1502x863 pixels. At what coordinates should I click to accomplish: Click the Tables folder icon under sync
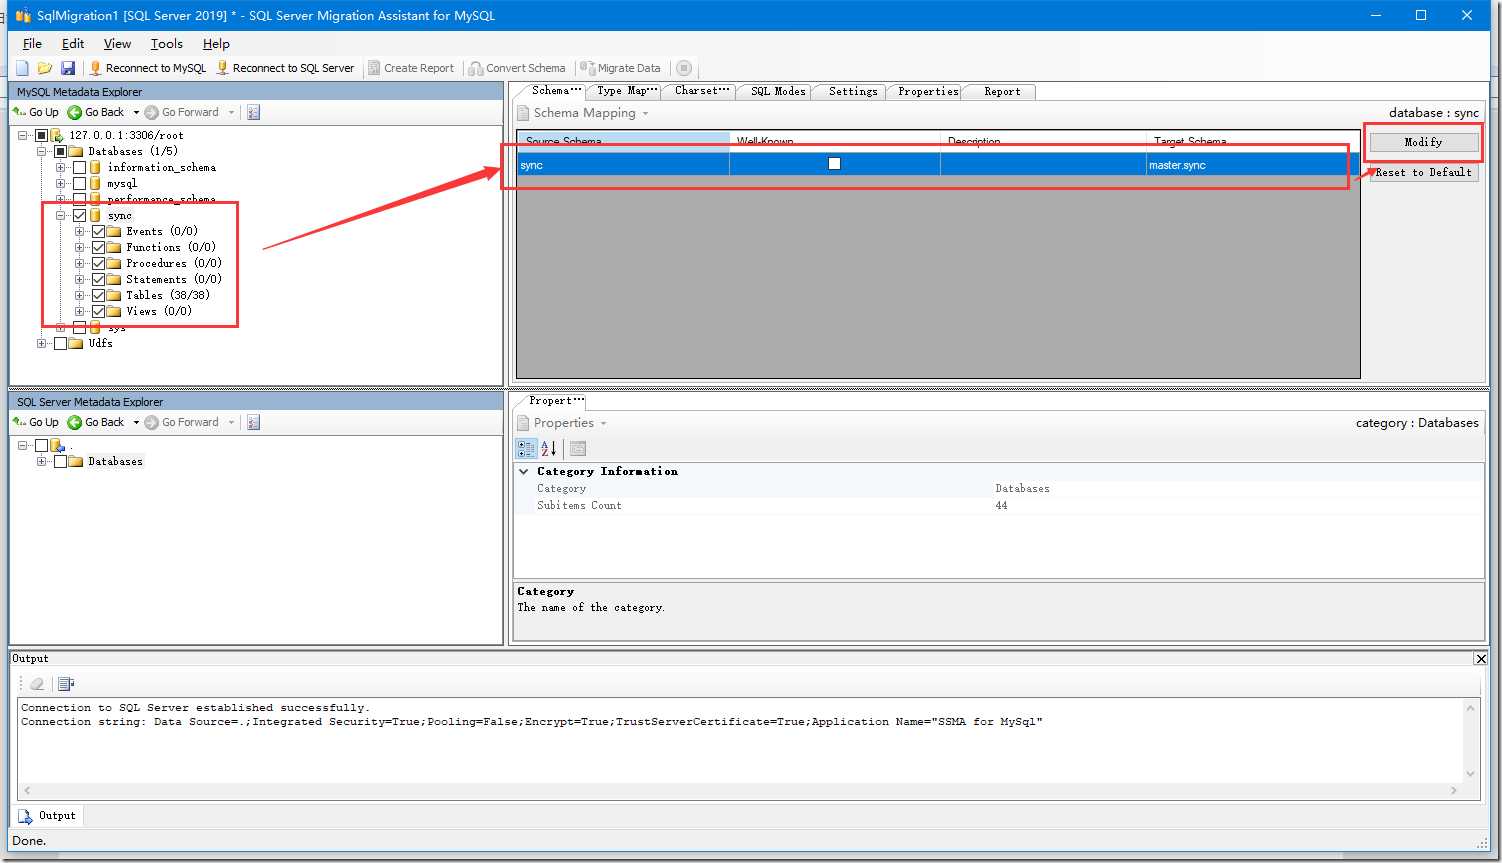click(114, 295)
